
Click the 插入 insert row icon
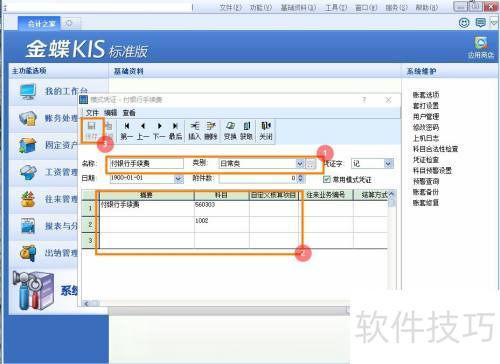194,130
